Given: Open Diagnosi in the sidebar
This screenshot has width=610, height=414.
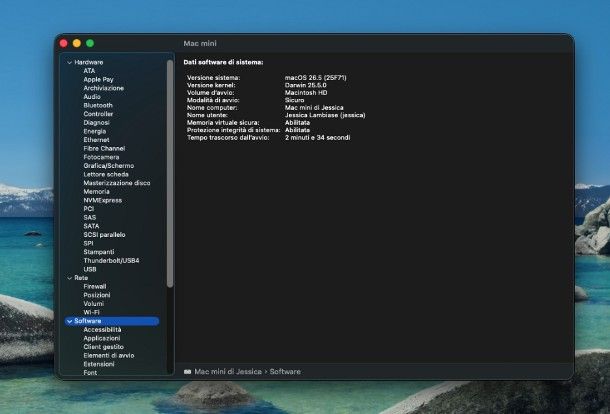Looking at the screenshot, I should (96, 123).
